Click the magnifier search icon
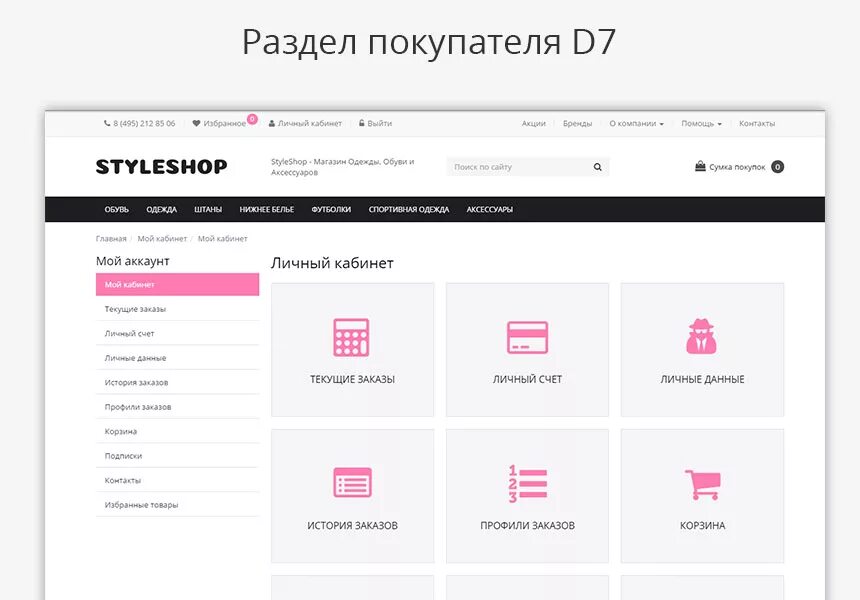This screenshot has width=860, height=600. (x=597, y=167)
